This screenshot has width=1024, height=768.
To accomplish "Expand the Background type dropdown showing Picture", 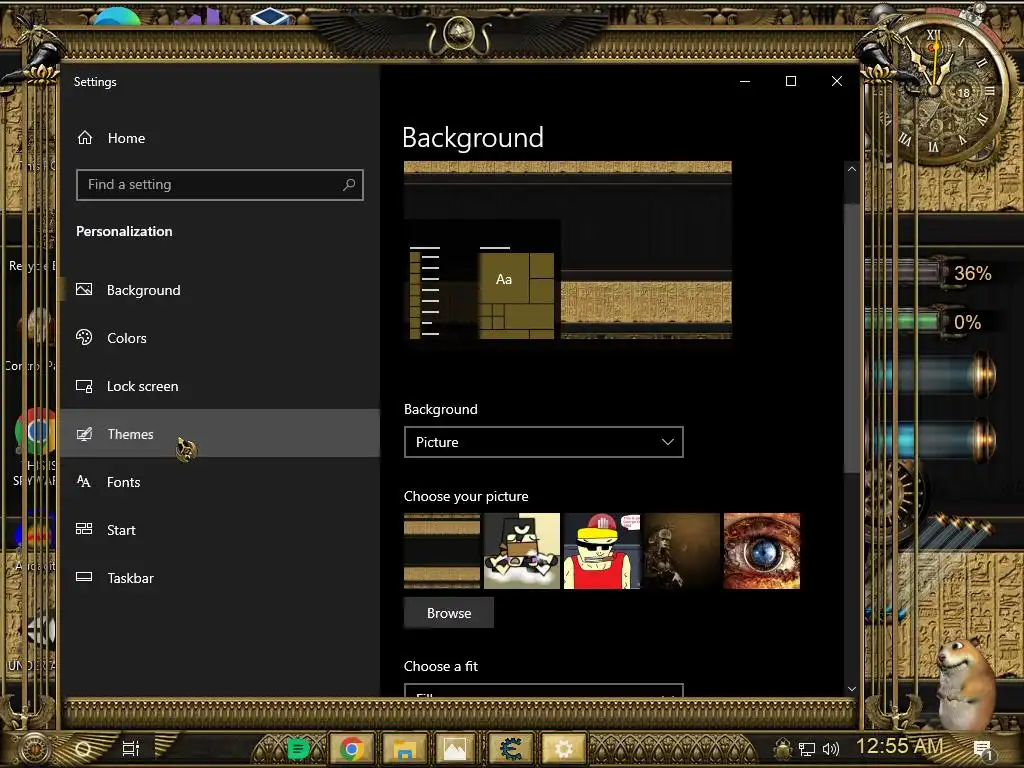I will [x=543, y=442].
